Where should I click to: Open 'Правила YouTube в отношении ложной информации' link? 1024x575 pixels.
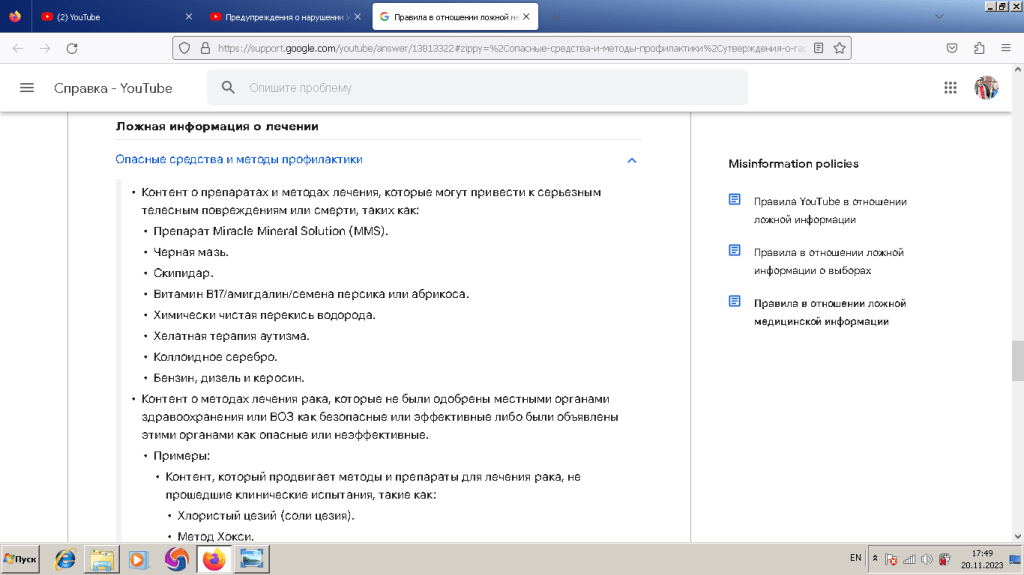(x=829, y=210)
